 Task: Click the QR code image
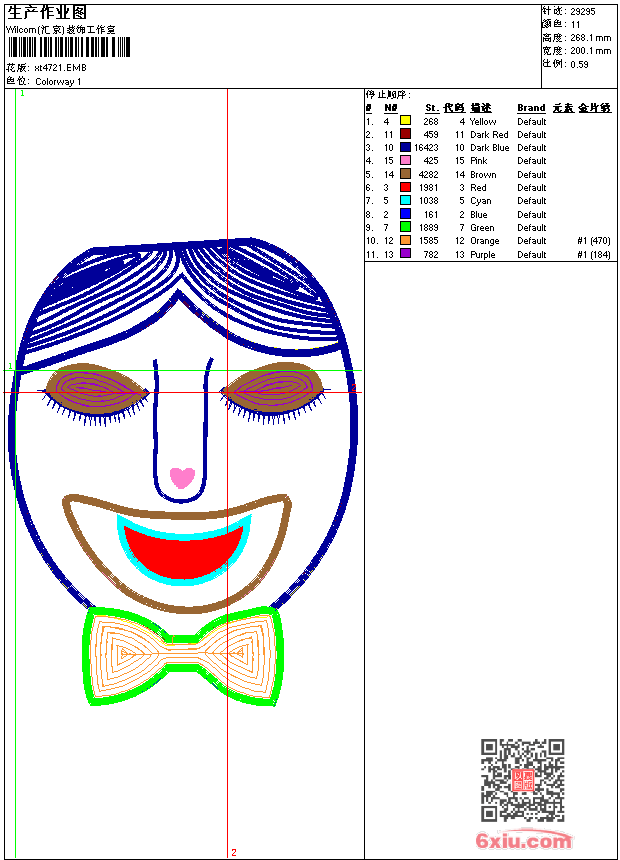(522, 780)
